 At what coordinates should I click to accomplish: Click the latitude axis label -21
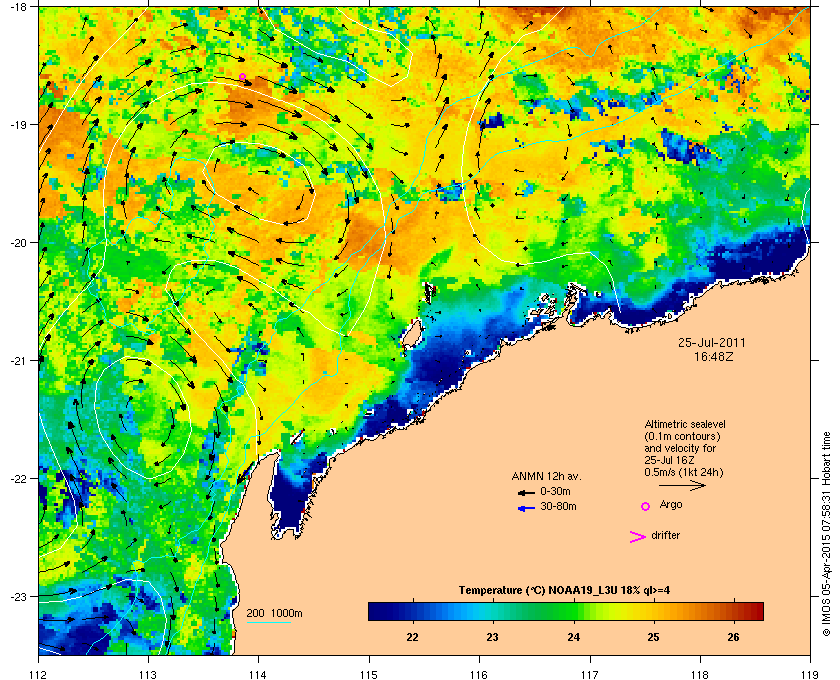tap(18, 360)
